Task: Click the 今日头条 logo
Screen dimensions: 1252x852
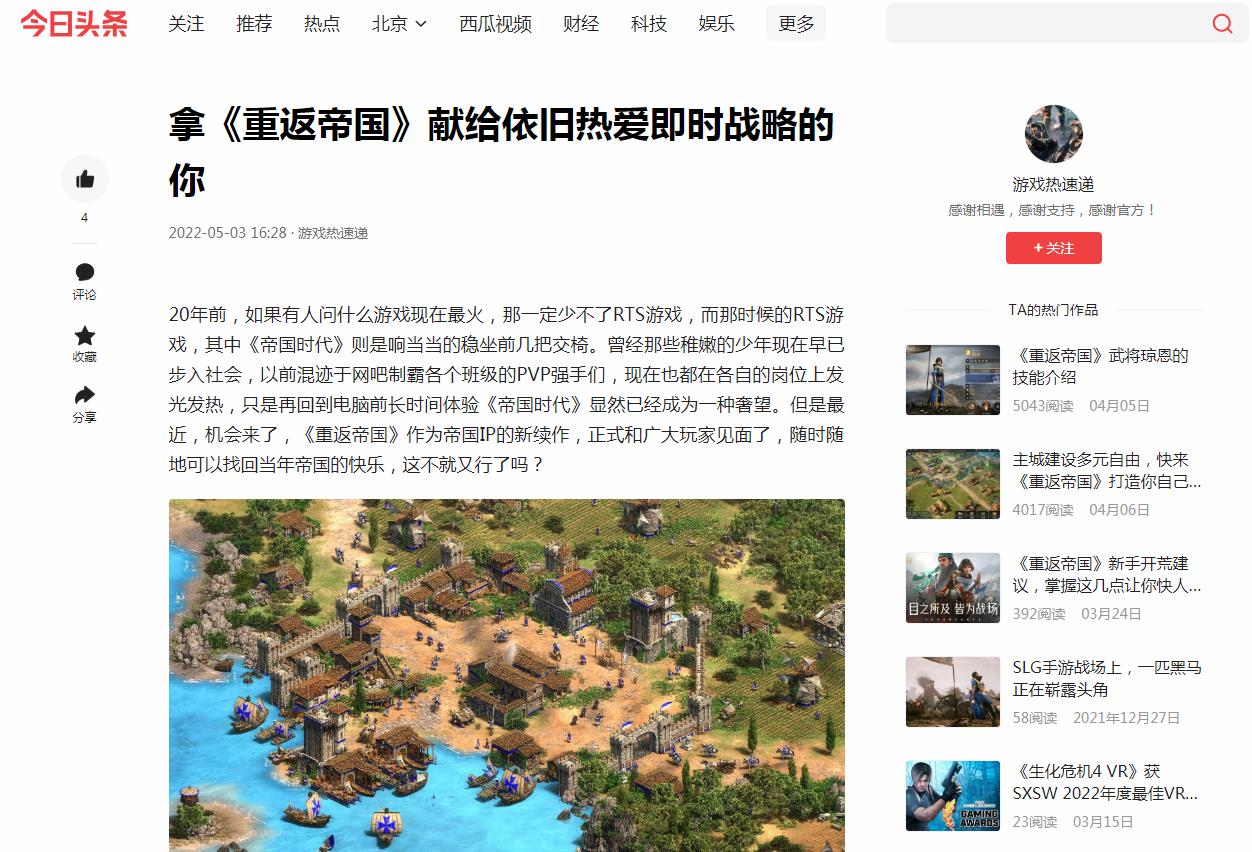Action: tap(74, 23)
